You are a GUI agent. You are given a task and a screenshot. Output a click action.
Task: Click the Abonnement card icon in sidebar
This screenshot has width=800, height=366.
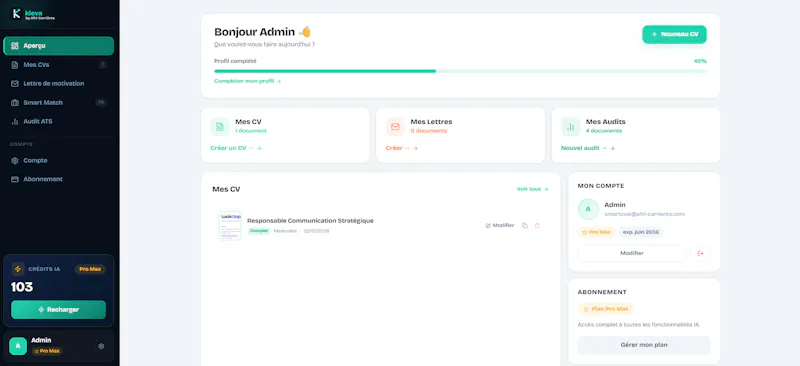[x=15, y=179]
